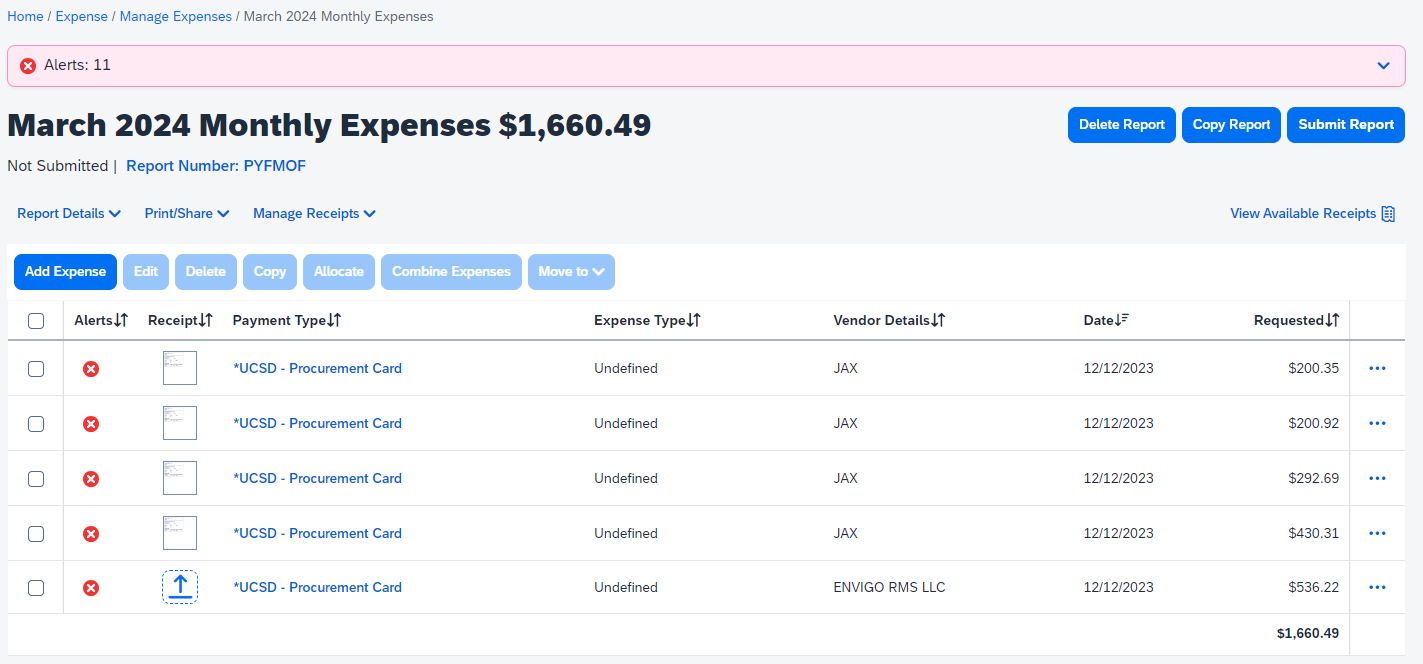Open the *UCSD - Procurement Card link for $430.31
Image resolution: width=1423 pixels, height=664 pixels.
(x=317, y=533)
